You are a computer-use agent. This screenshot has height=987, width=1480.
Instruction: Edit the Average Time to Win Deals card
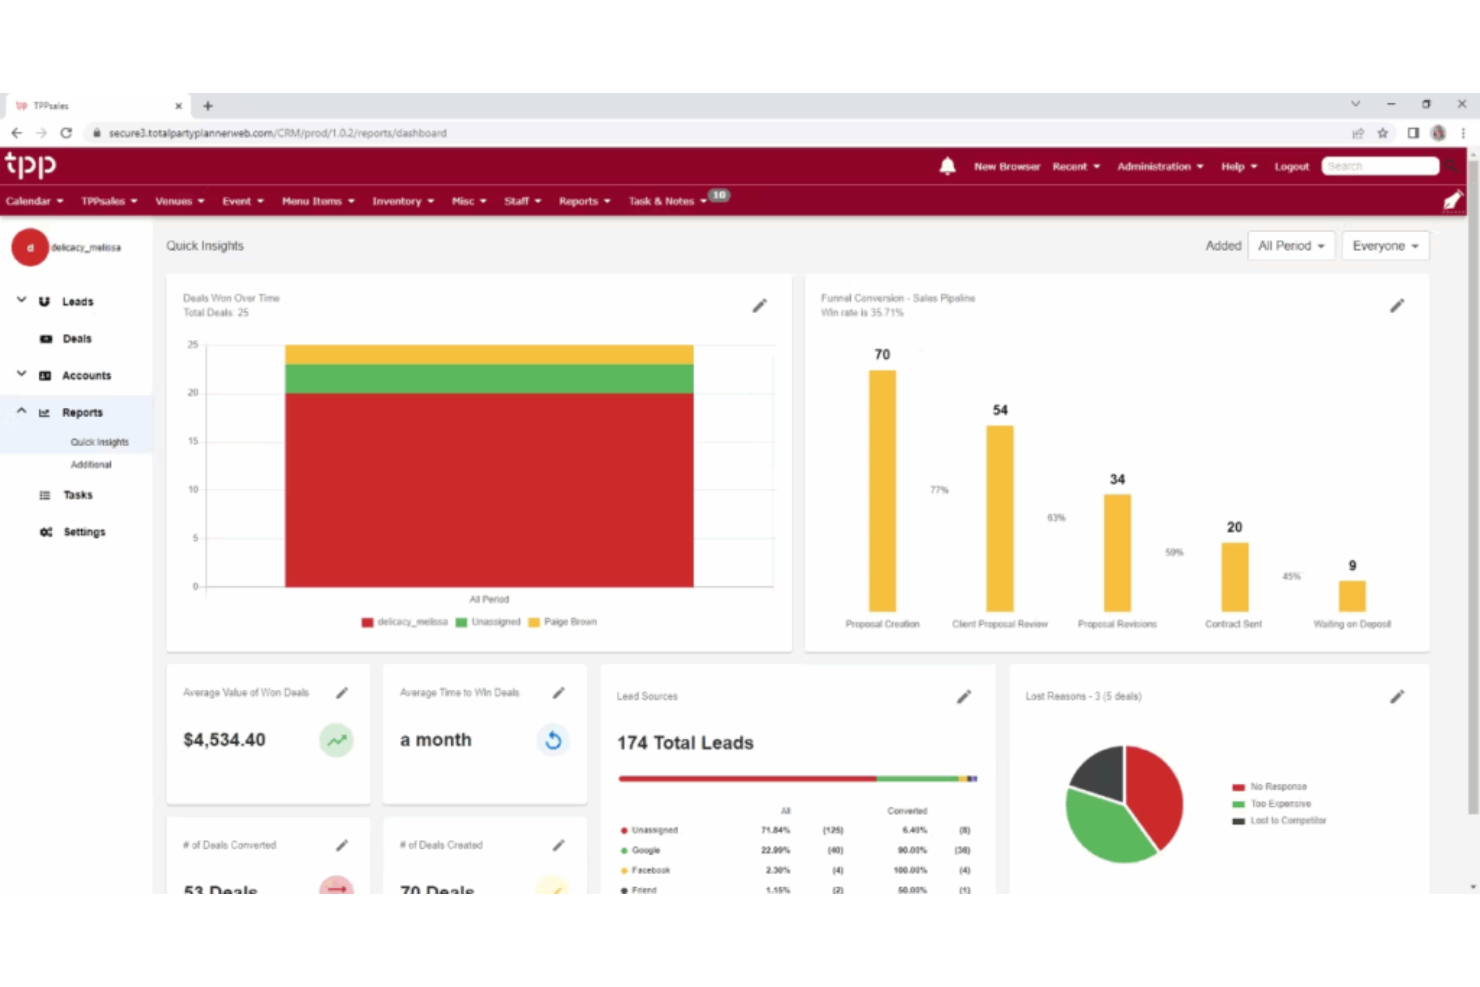(x=559, y=692)
